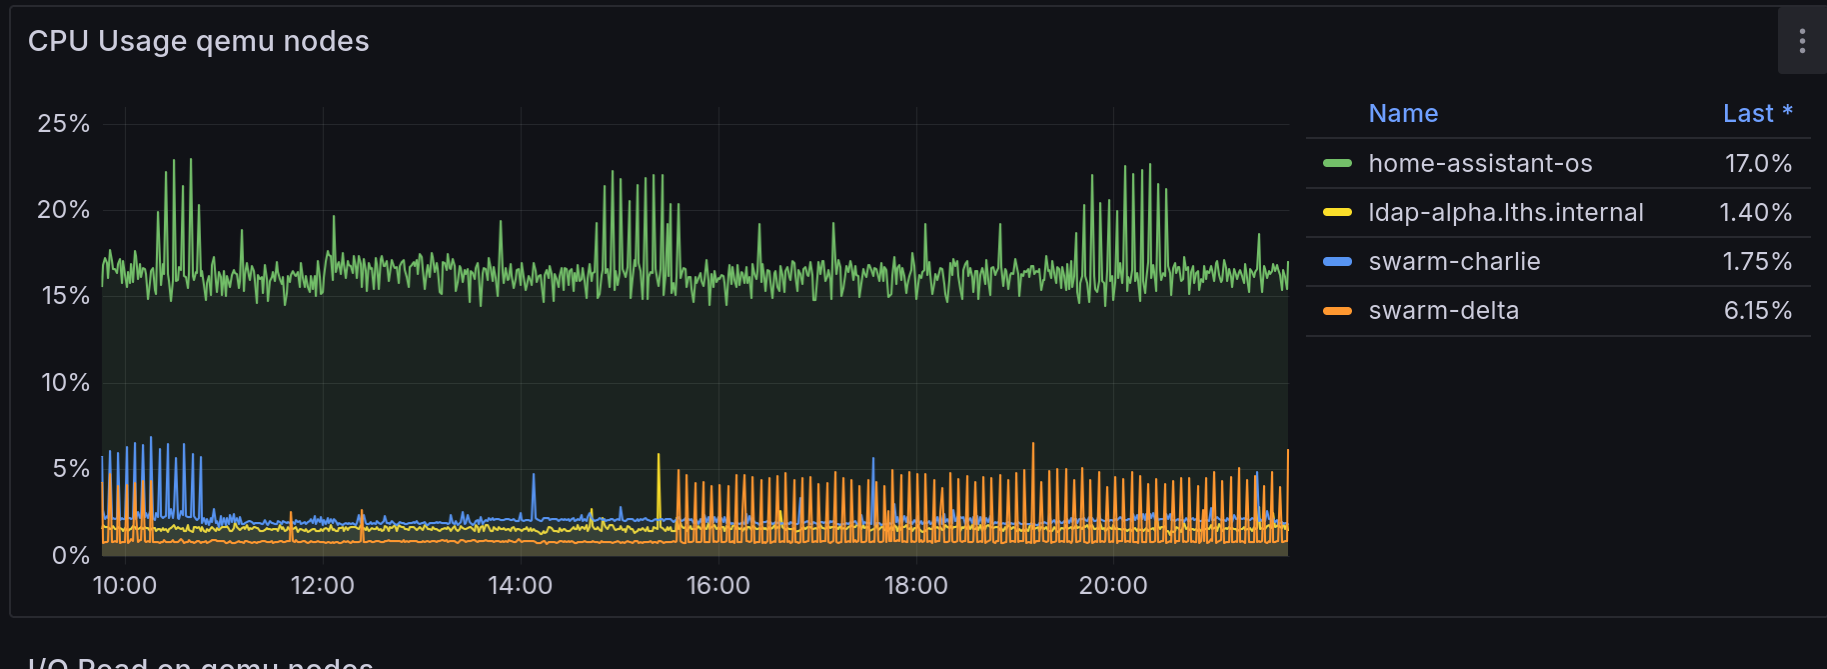Image resolution: width=1827 pixels, height=669 pixels.
Task: Click the CPU Usage qemu nodes title
Action: [x=198, y=41]
